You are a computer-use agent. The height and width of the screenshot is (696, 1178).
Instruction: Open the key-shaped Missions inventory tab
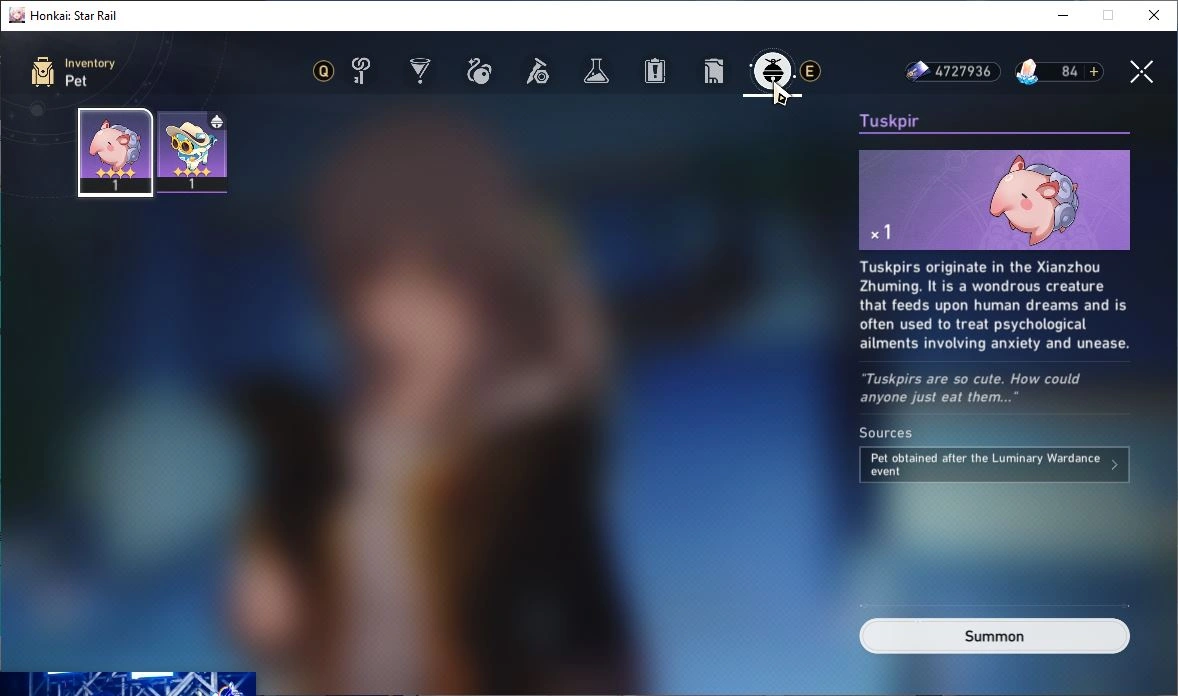tap(361, 71)
